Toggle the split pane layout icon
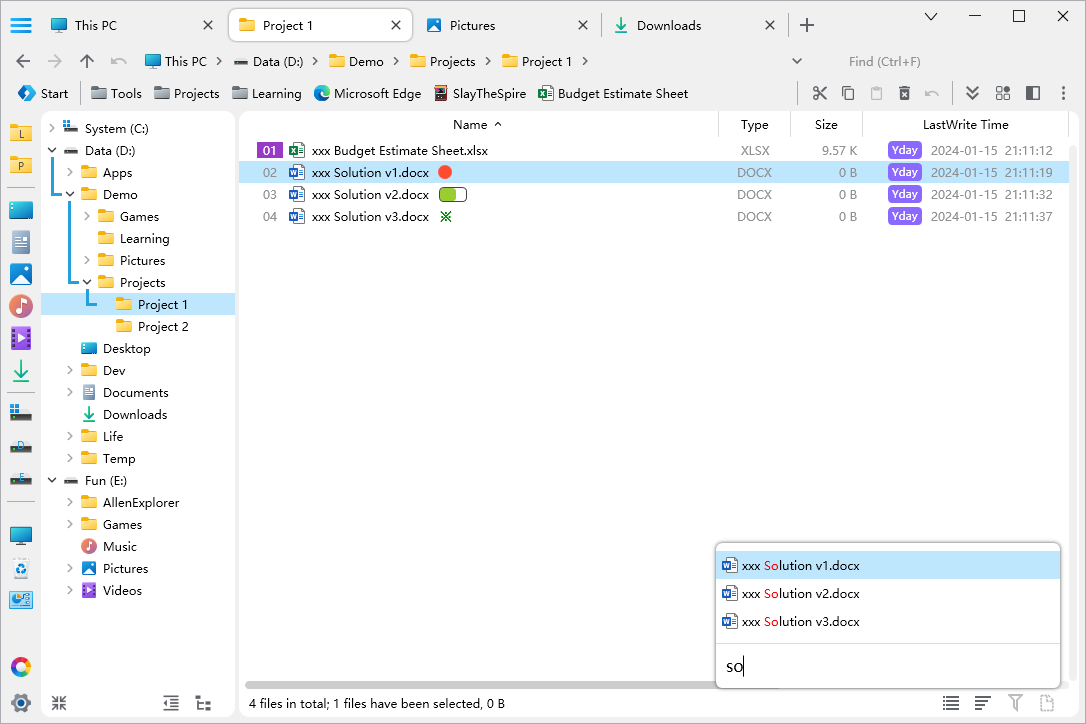This screenshot has height=724, width=1086. pos(1033,93)
